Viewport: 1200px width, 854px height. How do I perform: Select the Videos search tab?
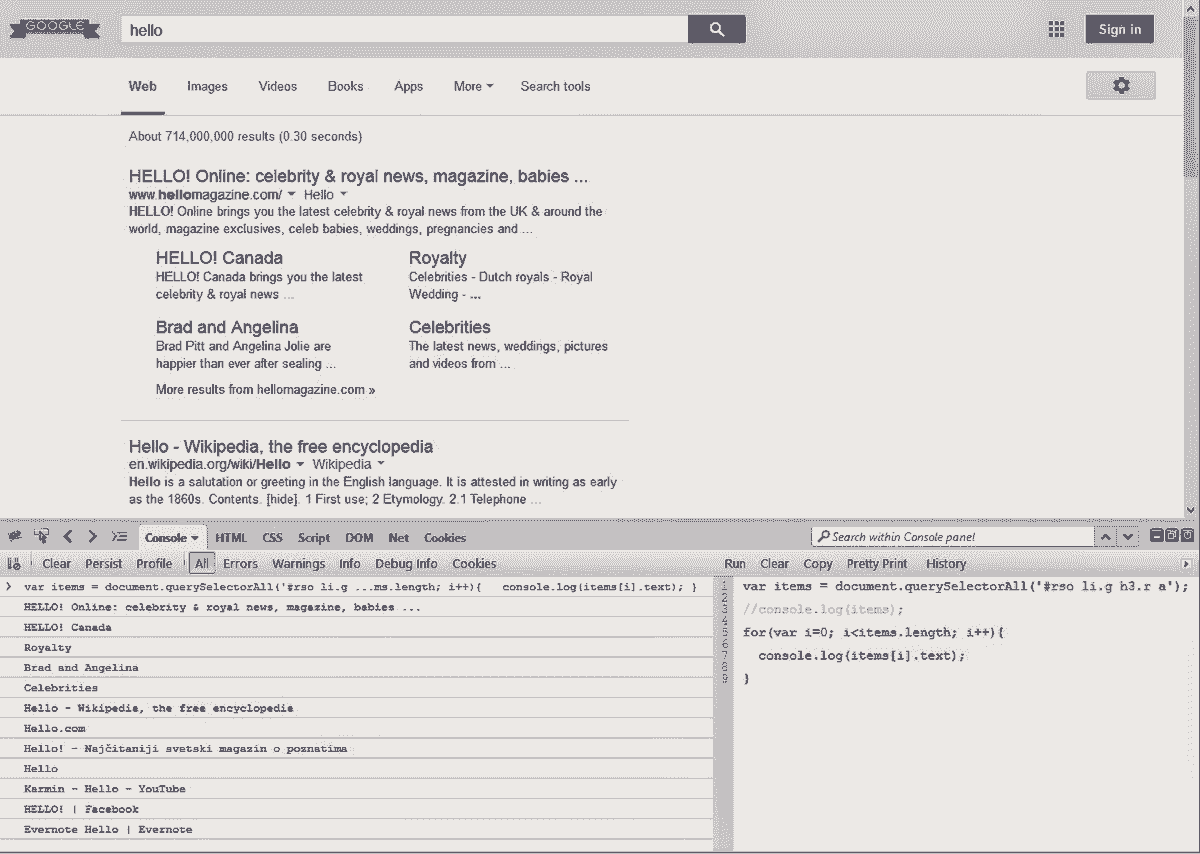tap(278, 86)
